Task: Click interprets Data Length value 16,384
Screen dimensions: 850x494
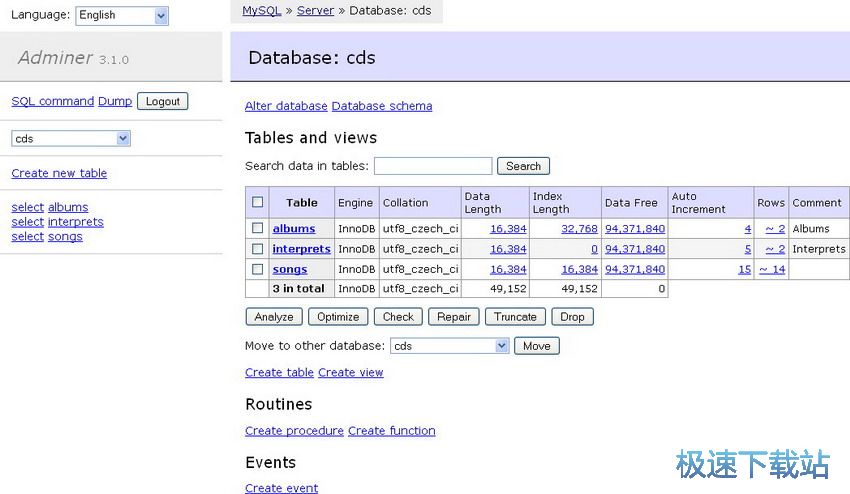Action: (x=508, y=249)
